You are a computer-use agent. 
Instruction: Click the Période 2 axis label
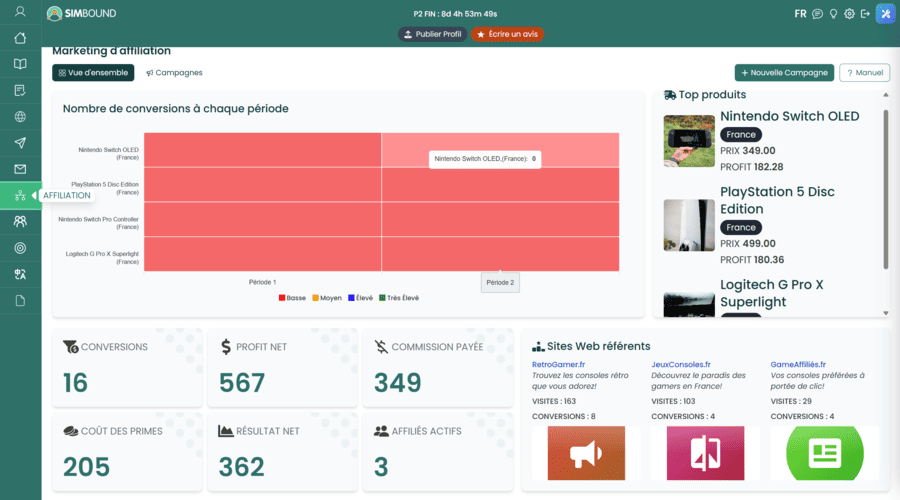(500, 282)
